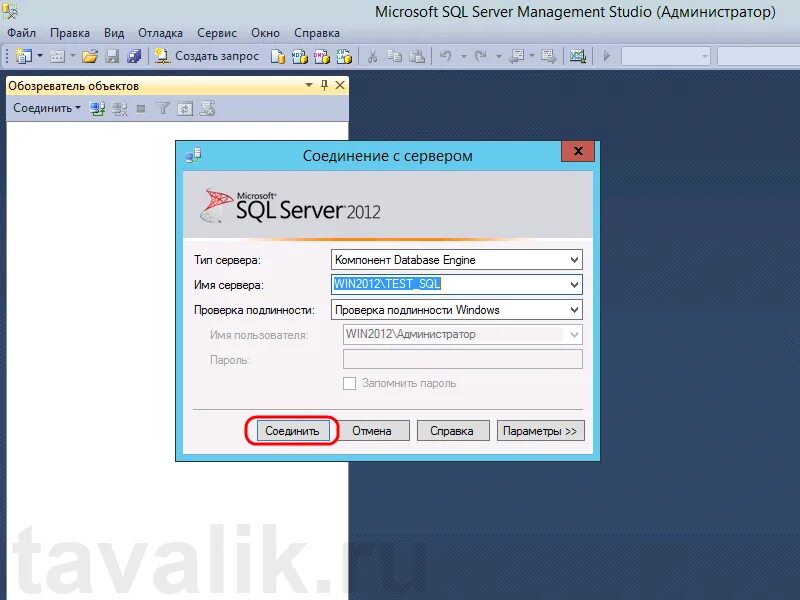Click the Redo arrow icon
The width and height of the screenshot is (800, 600).
click(x=480, y=56)
